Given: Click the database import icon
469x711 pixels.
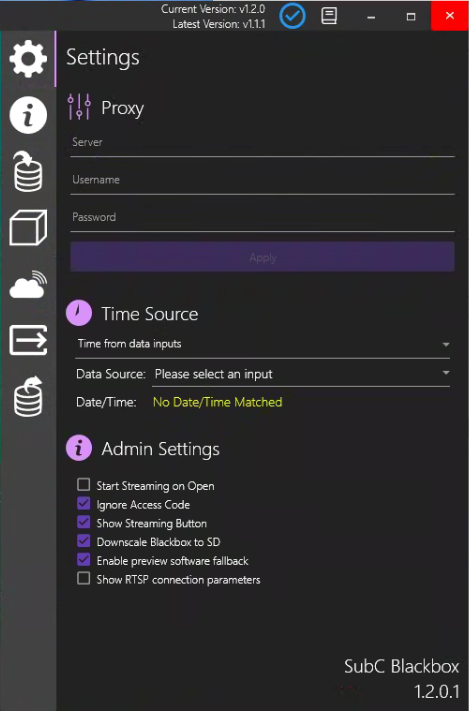Looking at the screenshot, I should coord(28,171).
